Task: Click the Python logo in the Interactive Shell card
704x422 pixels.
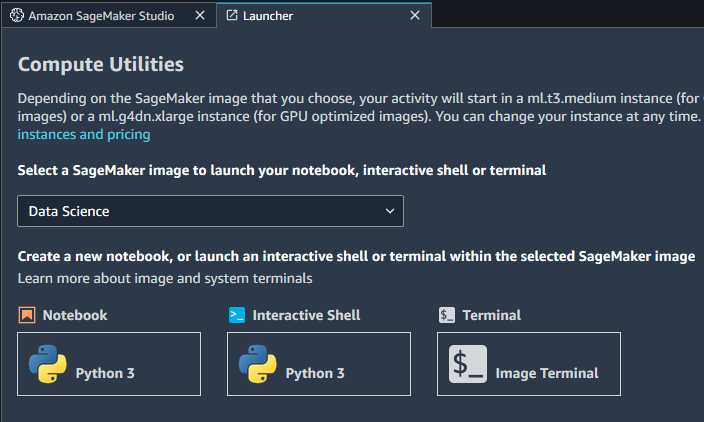Action: point(258,366)
